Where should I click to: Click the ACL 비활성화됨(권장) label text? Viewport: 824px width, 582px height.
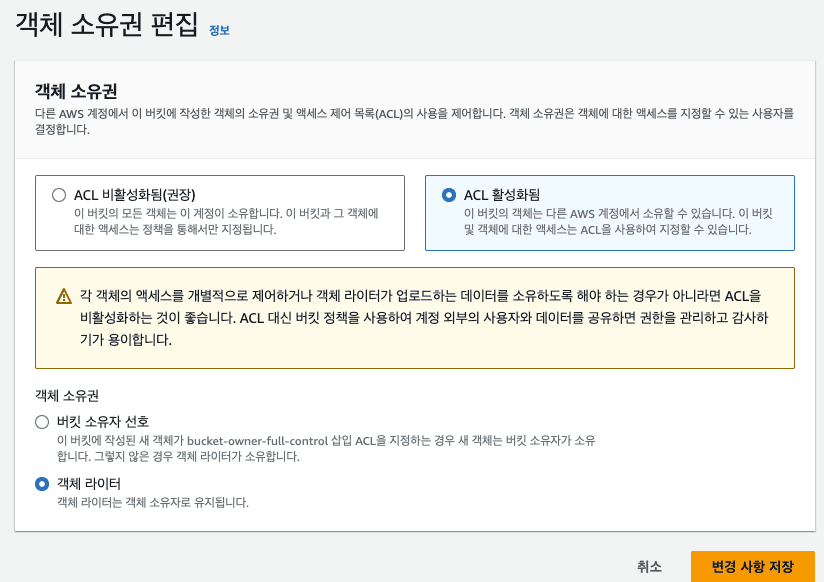tap(134, 195)
